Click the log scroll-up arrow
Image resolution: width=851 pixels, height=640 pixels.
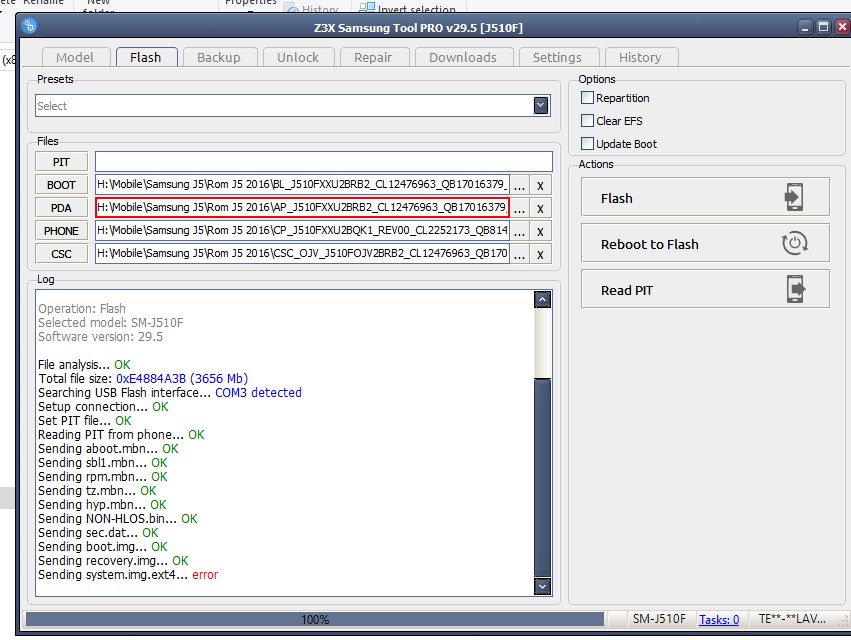pos(543,299)
